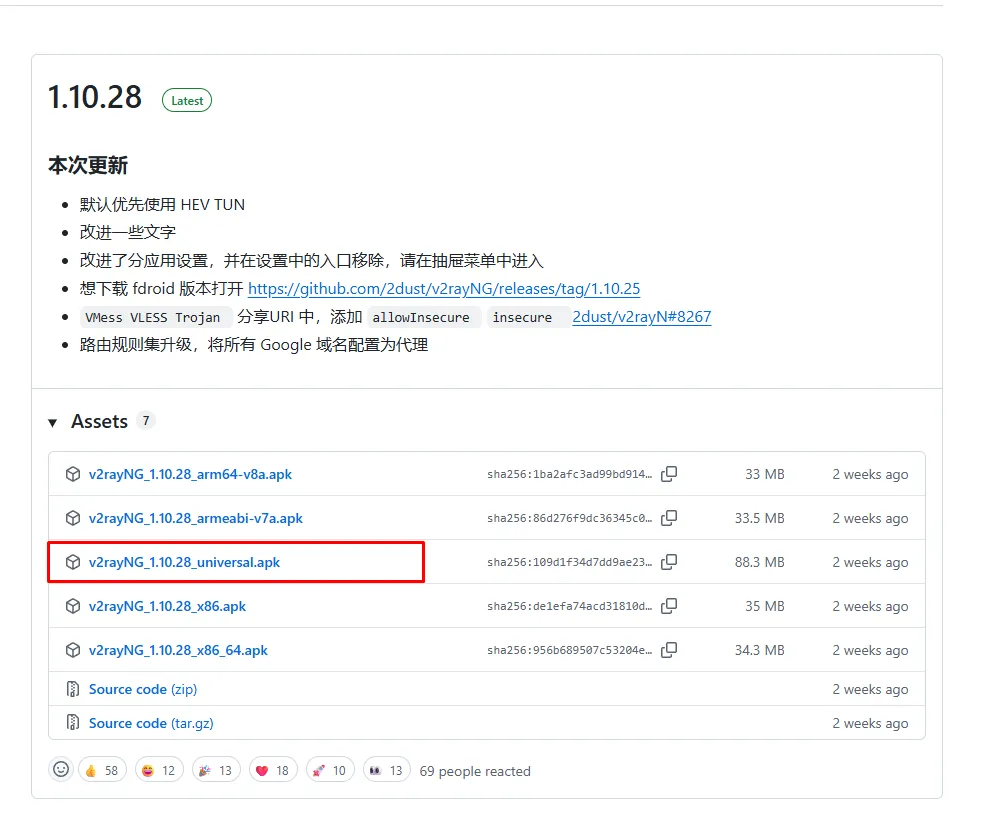Copy sha256 hash for arm64-v8a apk

coord(669,474)
